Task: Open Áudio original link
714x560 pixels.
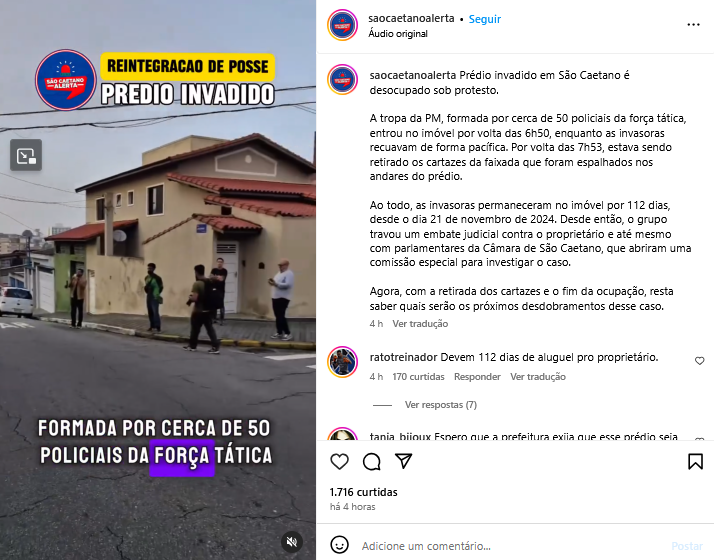Action: [398, 34]
